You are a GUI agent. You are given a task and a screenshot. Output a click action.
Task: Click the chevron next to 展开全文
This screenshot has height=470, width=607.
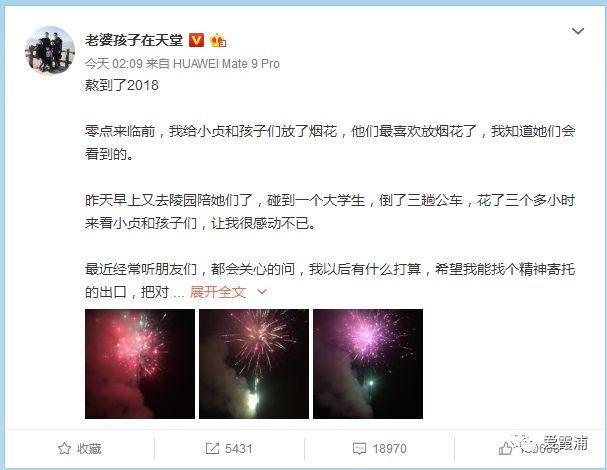coord(262,292)
